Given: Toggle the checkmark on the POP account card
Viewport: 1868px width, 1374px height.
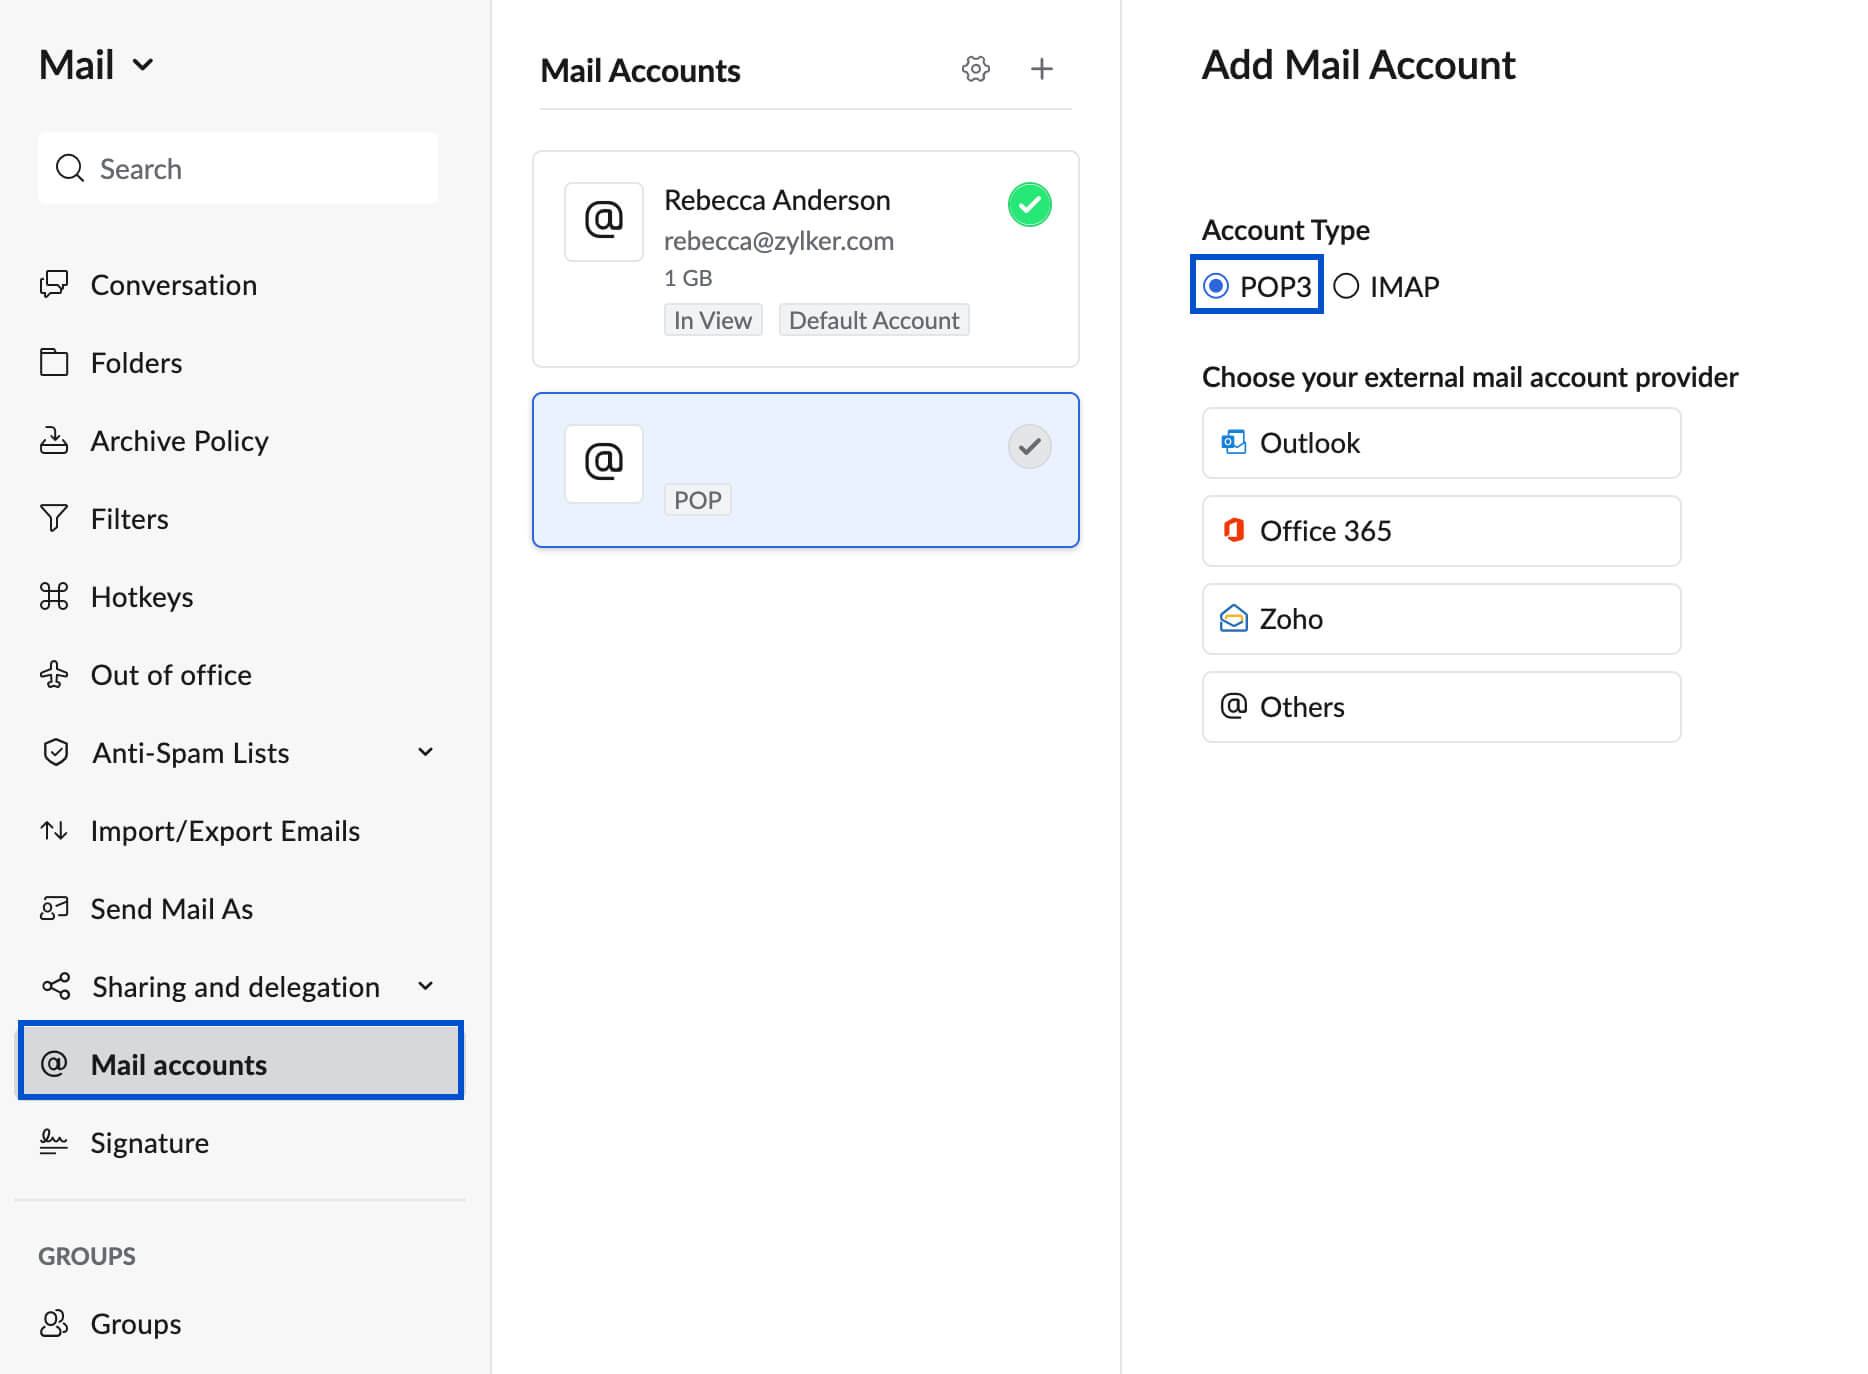Looking at the screenshot, I should (x=1029, y=446).
